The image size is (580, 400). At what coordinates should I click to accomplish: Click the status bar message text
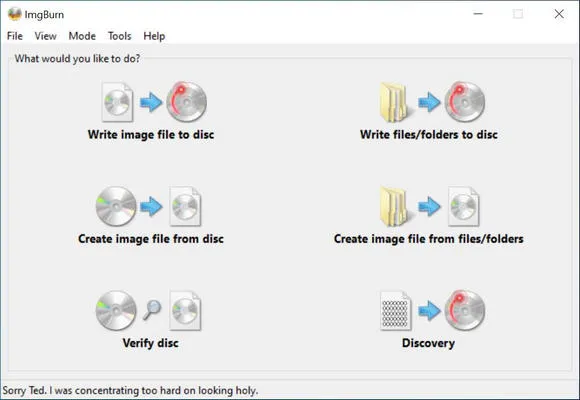130,390
